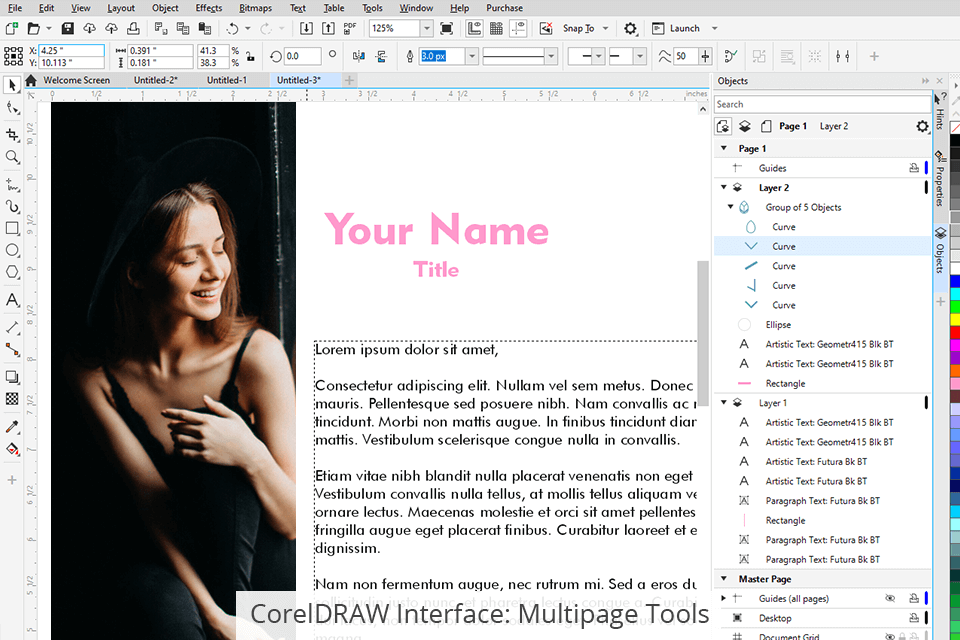Viewport: 960px width, 640px height.
Task: Select the Crop tool
Action: pyautogui.click(x=13, y=134)
